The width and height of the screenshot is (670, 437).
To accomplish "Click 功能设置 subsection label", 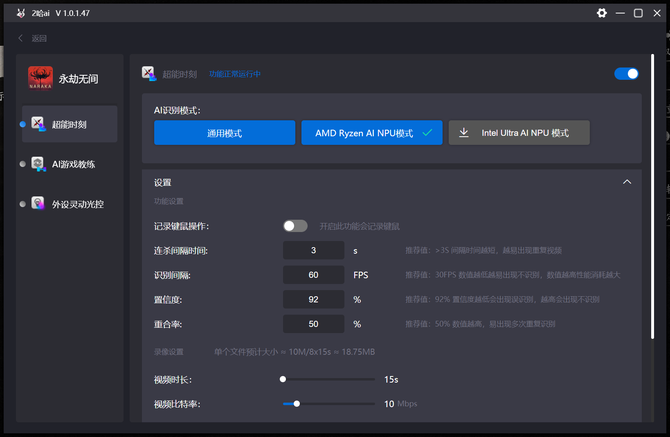I will click(168, 201).
